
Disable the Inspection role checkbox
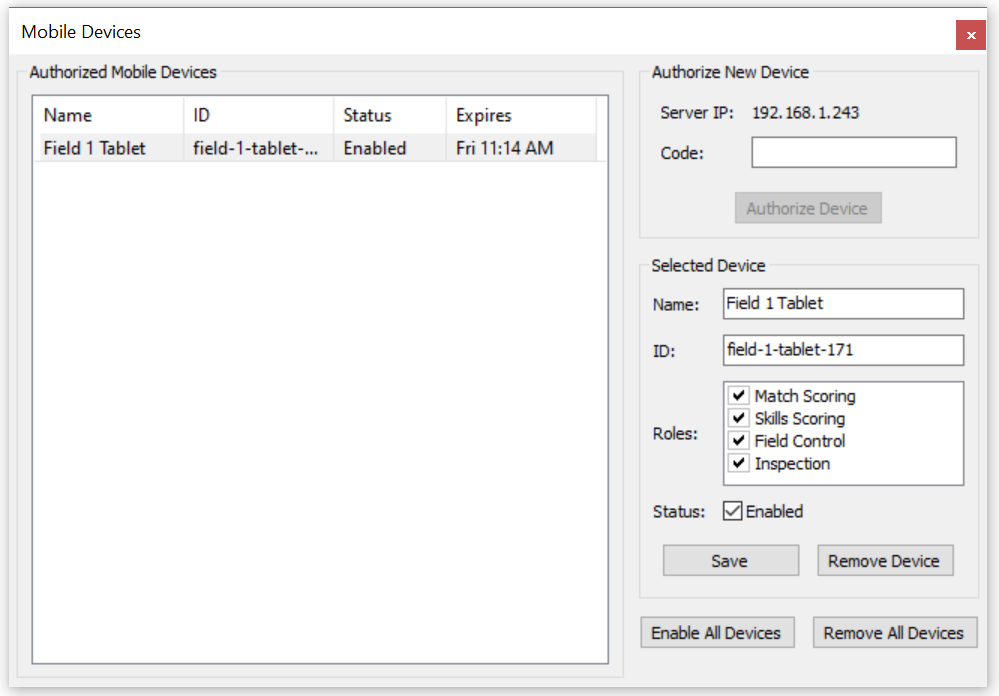pyautogui.click(x=739, y=463)
